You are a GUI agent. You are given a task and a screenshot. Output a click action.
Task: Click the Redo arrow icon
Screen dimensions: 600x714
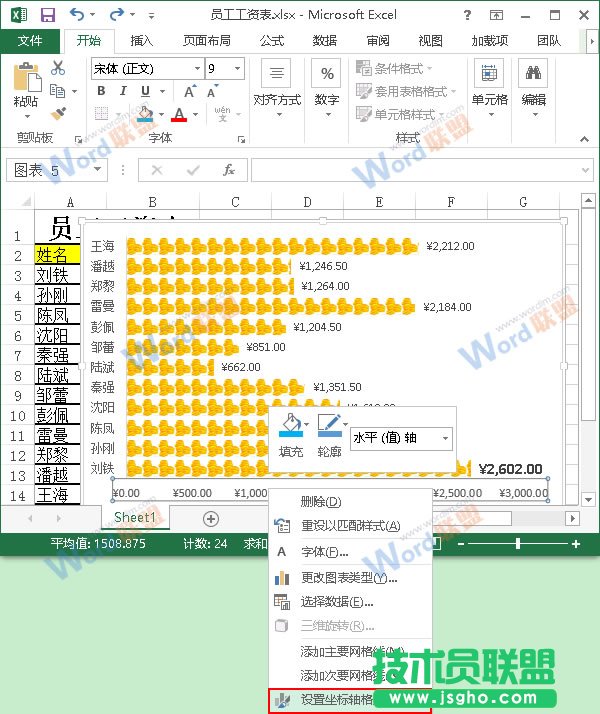click(x=117, y=15)
